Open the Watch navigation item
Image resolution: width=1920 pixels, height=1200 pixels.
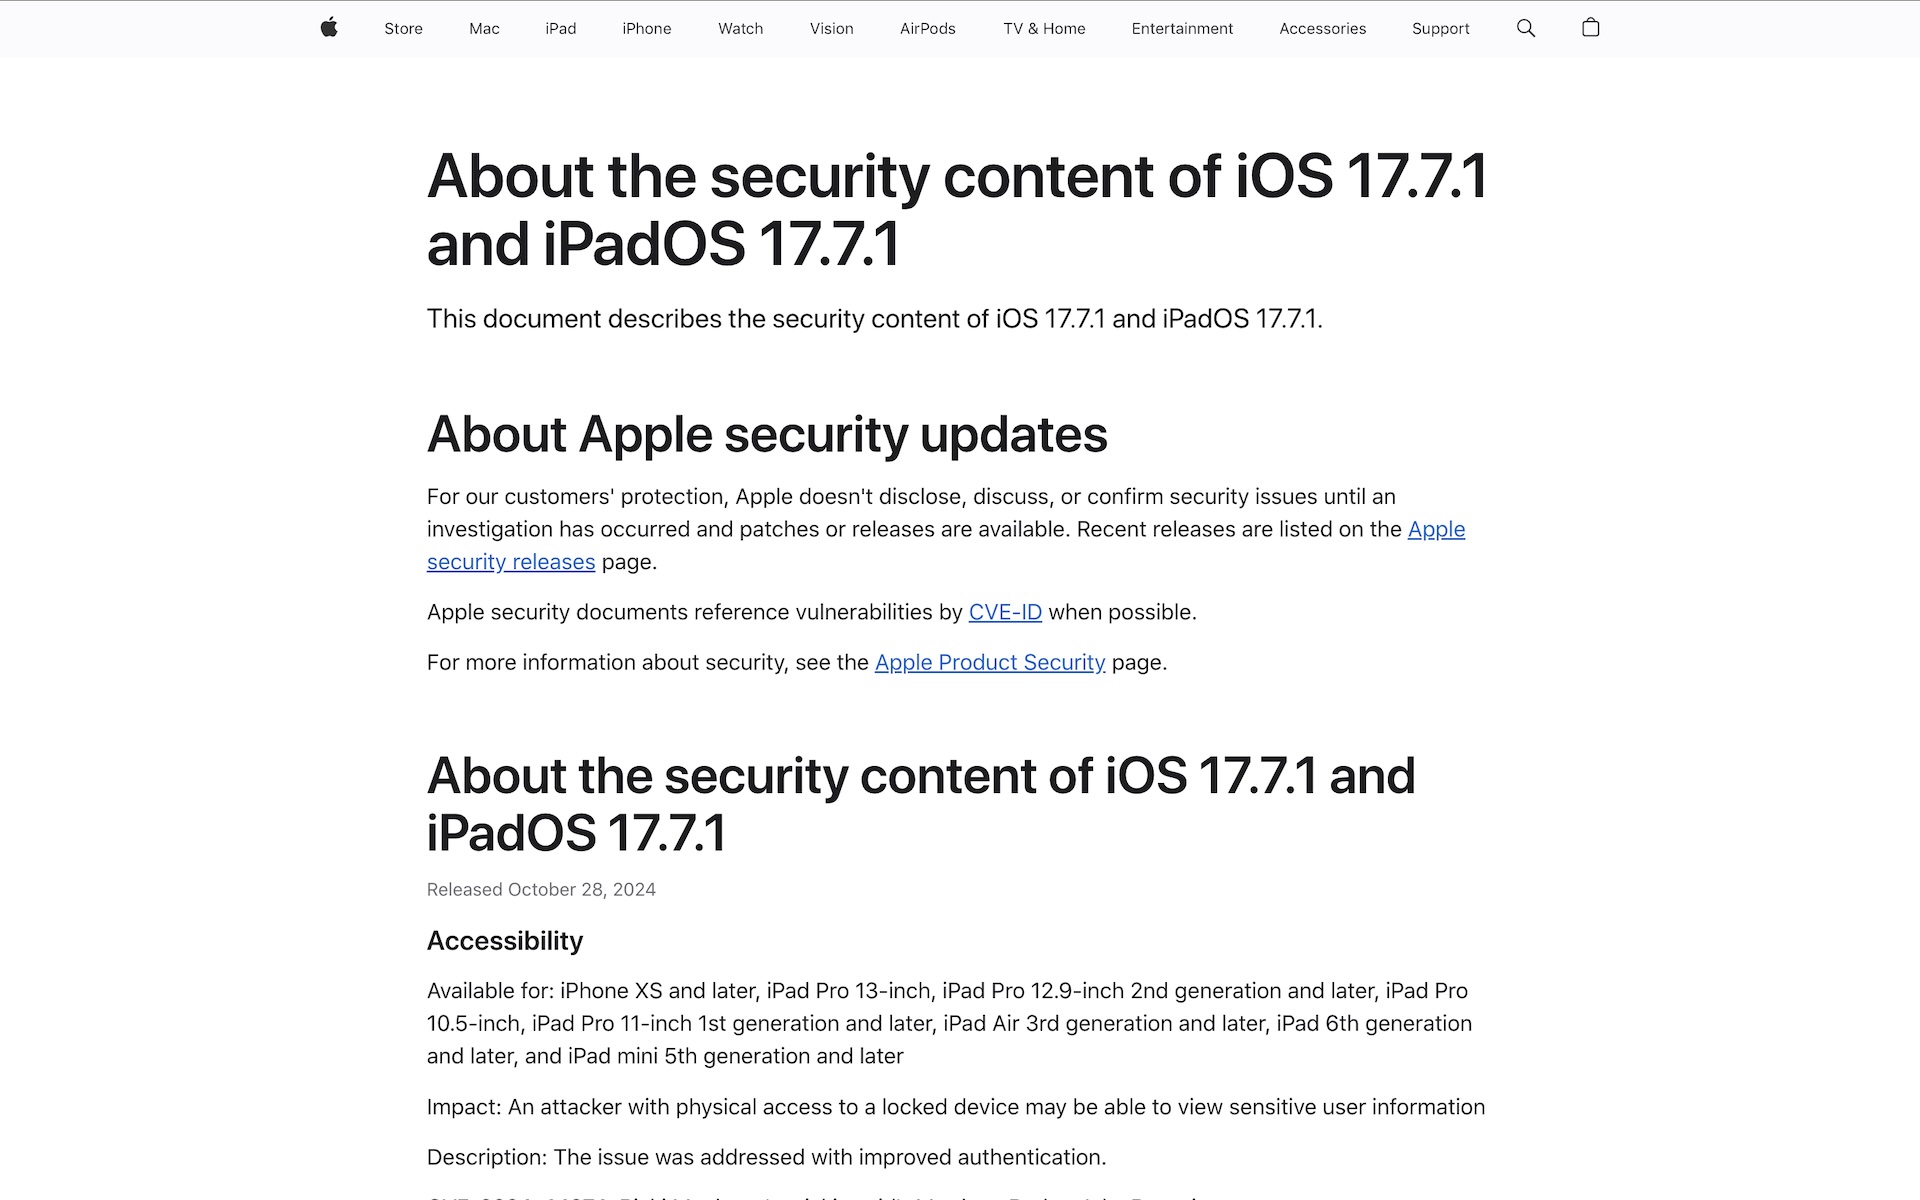740,29
